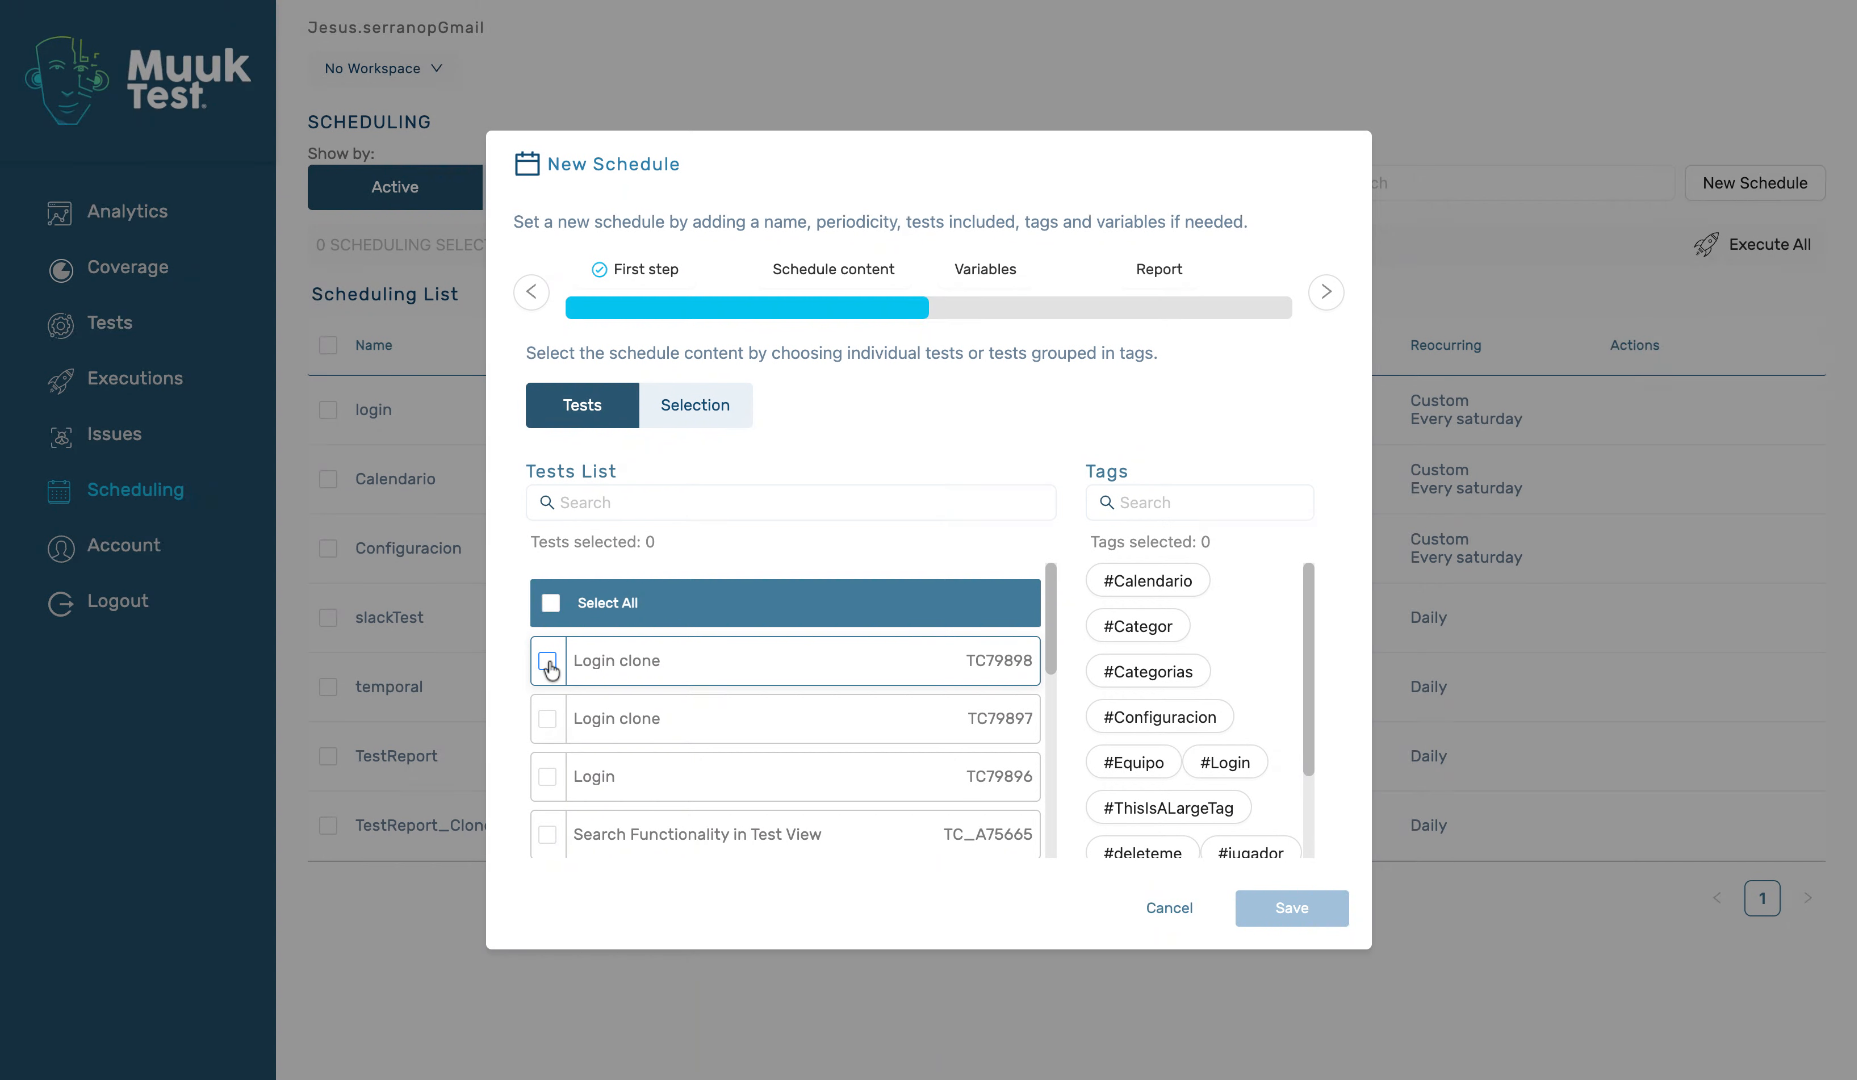Go to previous page of scheduling list
1857x1080 pixels.
point(1717,898)
